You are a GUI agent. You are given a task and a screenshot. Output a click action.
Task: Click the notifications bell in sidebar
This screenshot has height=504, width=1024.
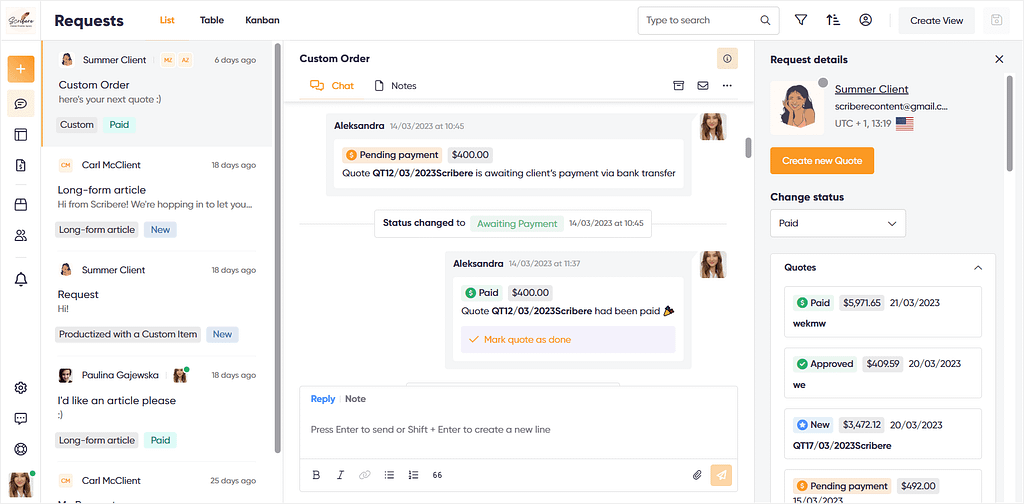(x=21, y=279)
